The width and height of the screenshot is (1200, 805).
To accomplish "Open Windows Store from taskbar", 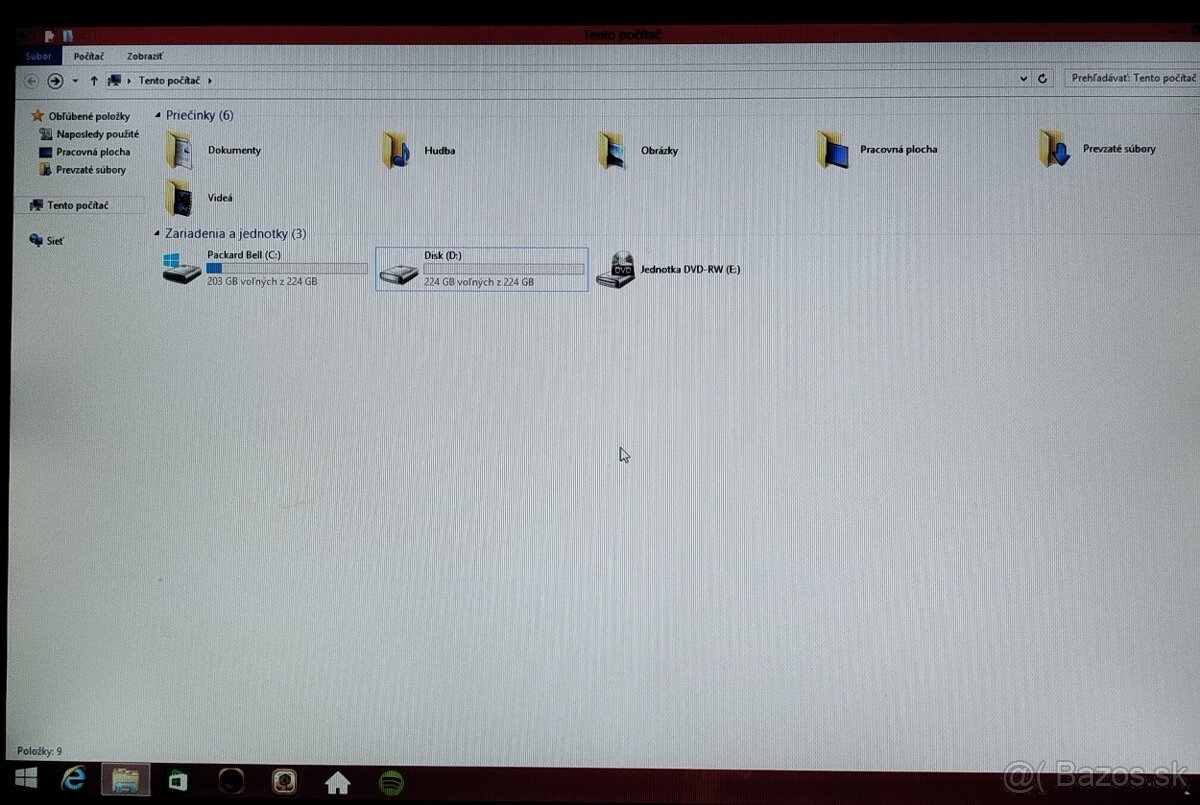I will pos(178,780).
